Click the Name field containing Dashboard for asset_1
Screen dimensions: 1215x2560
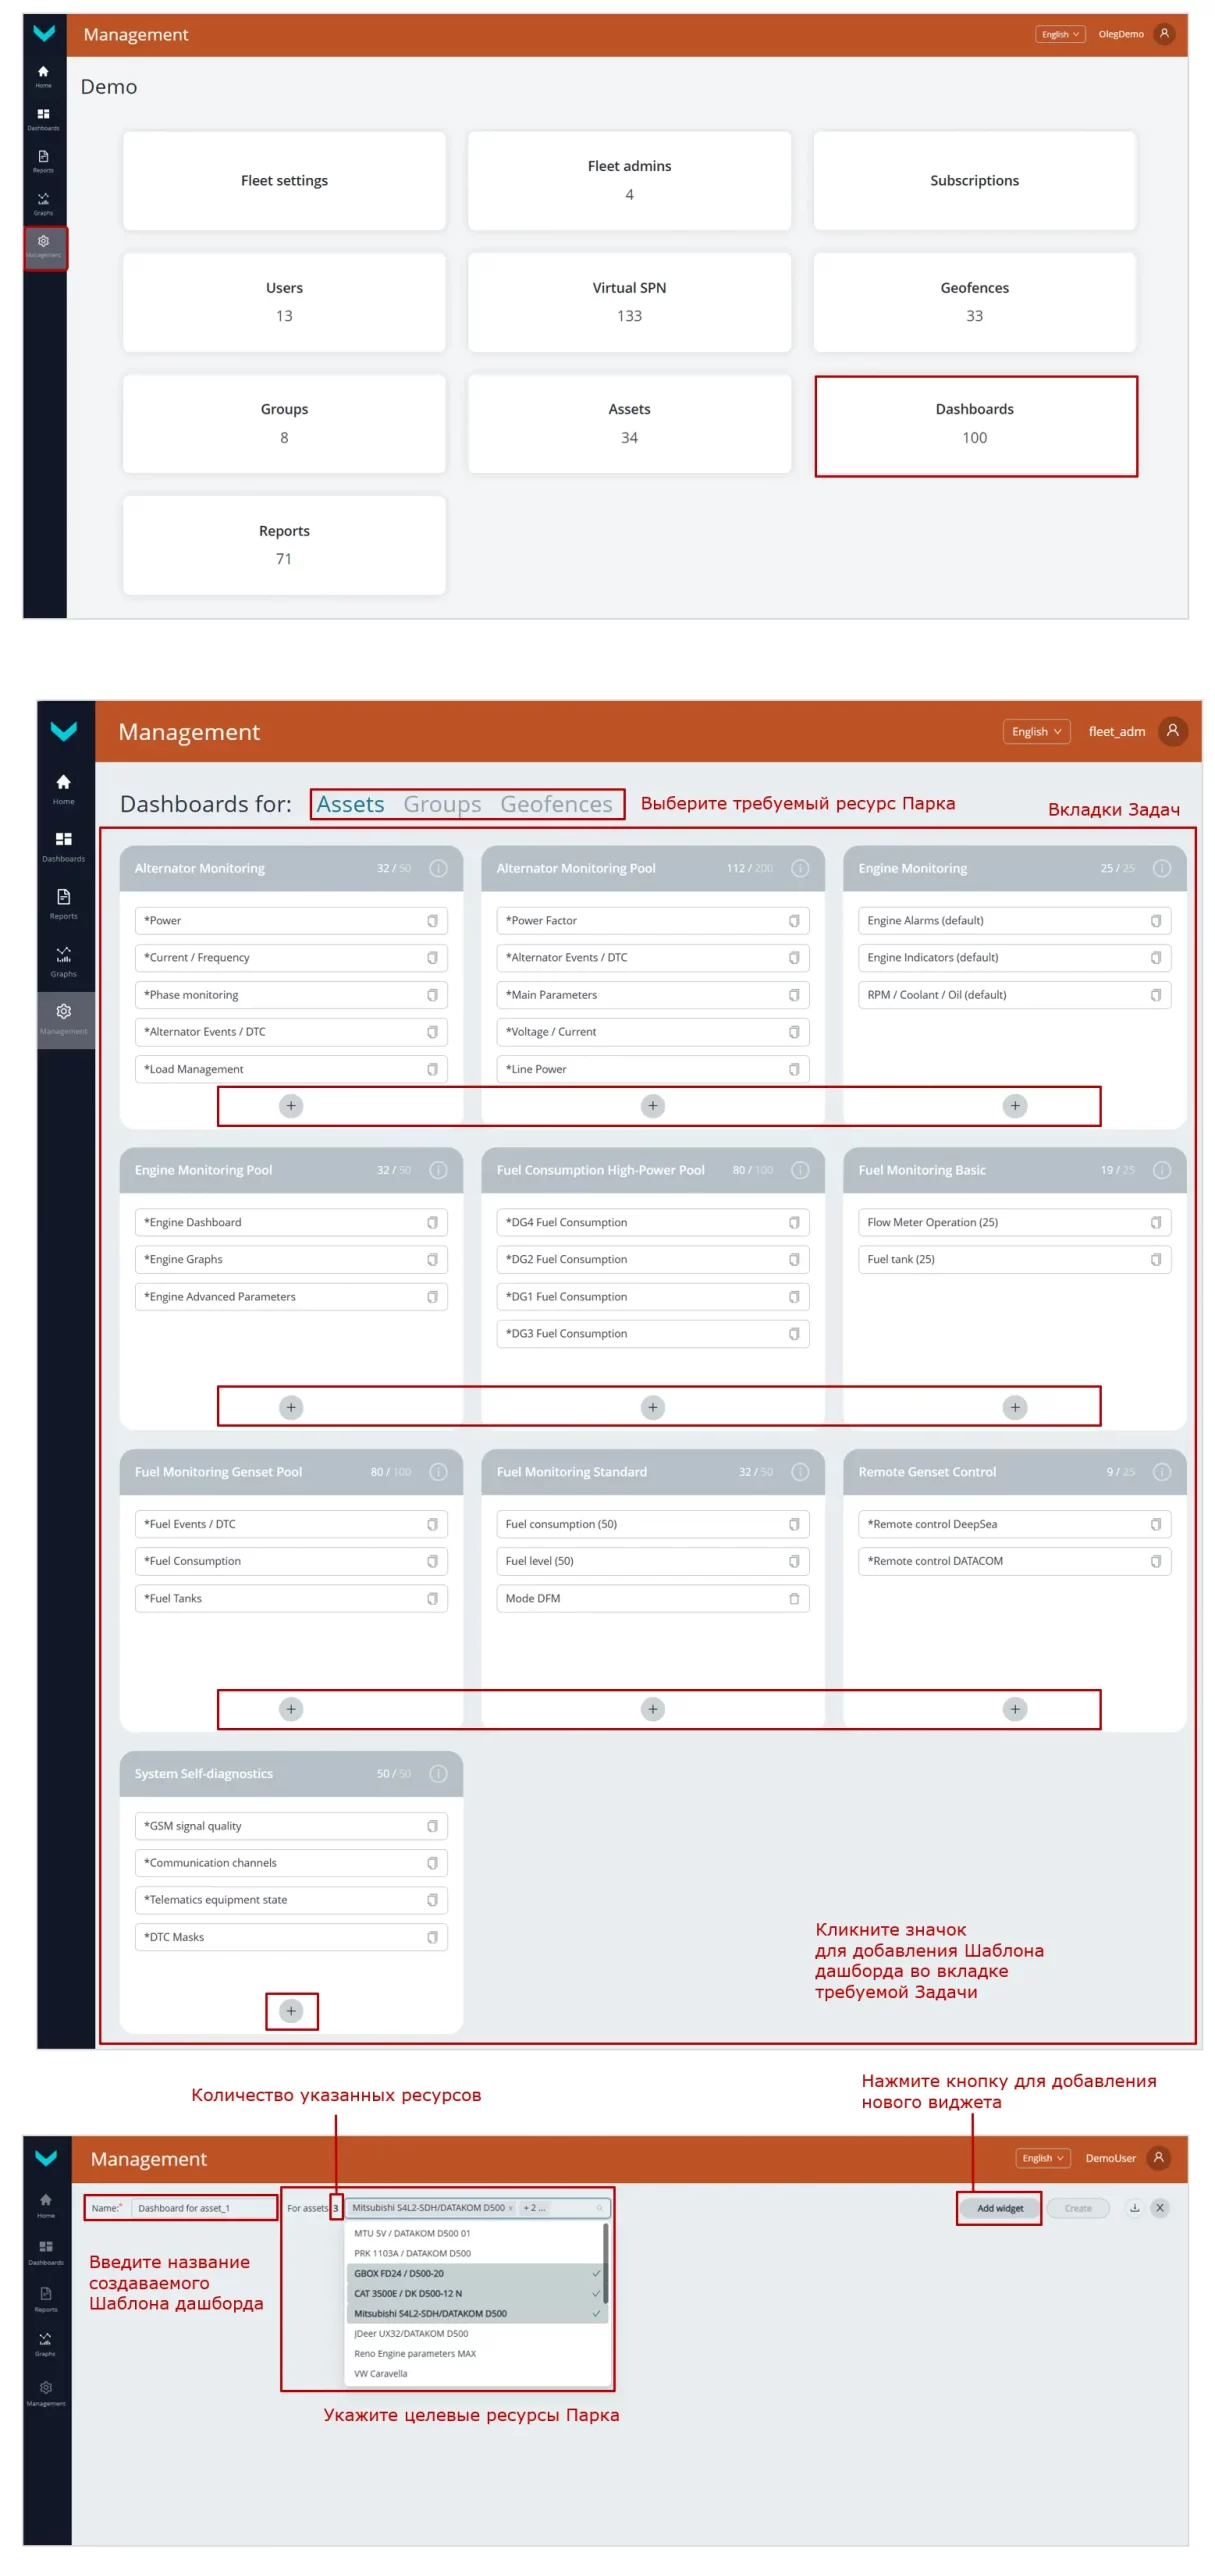coord(202,2207)
